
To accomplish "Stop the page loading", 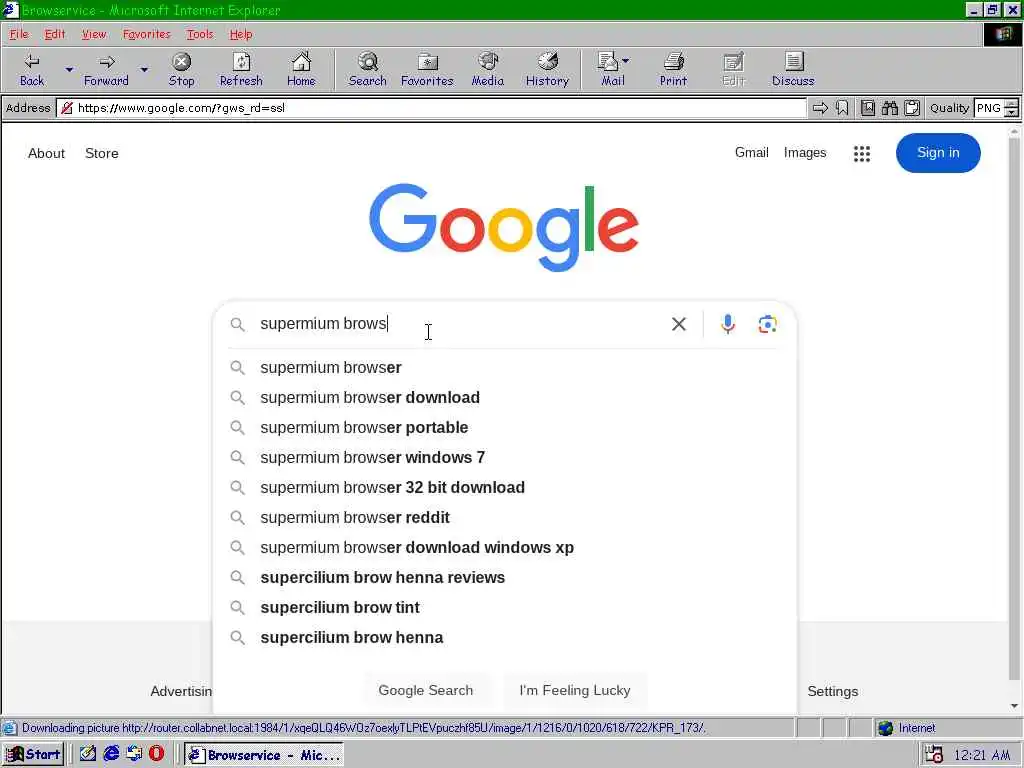I will tap(181, 69).
